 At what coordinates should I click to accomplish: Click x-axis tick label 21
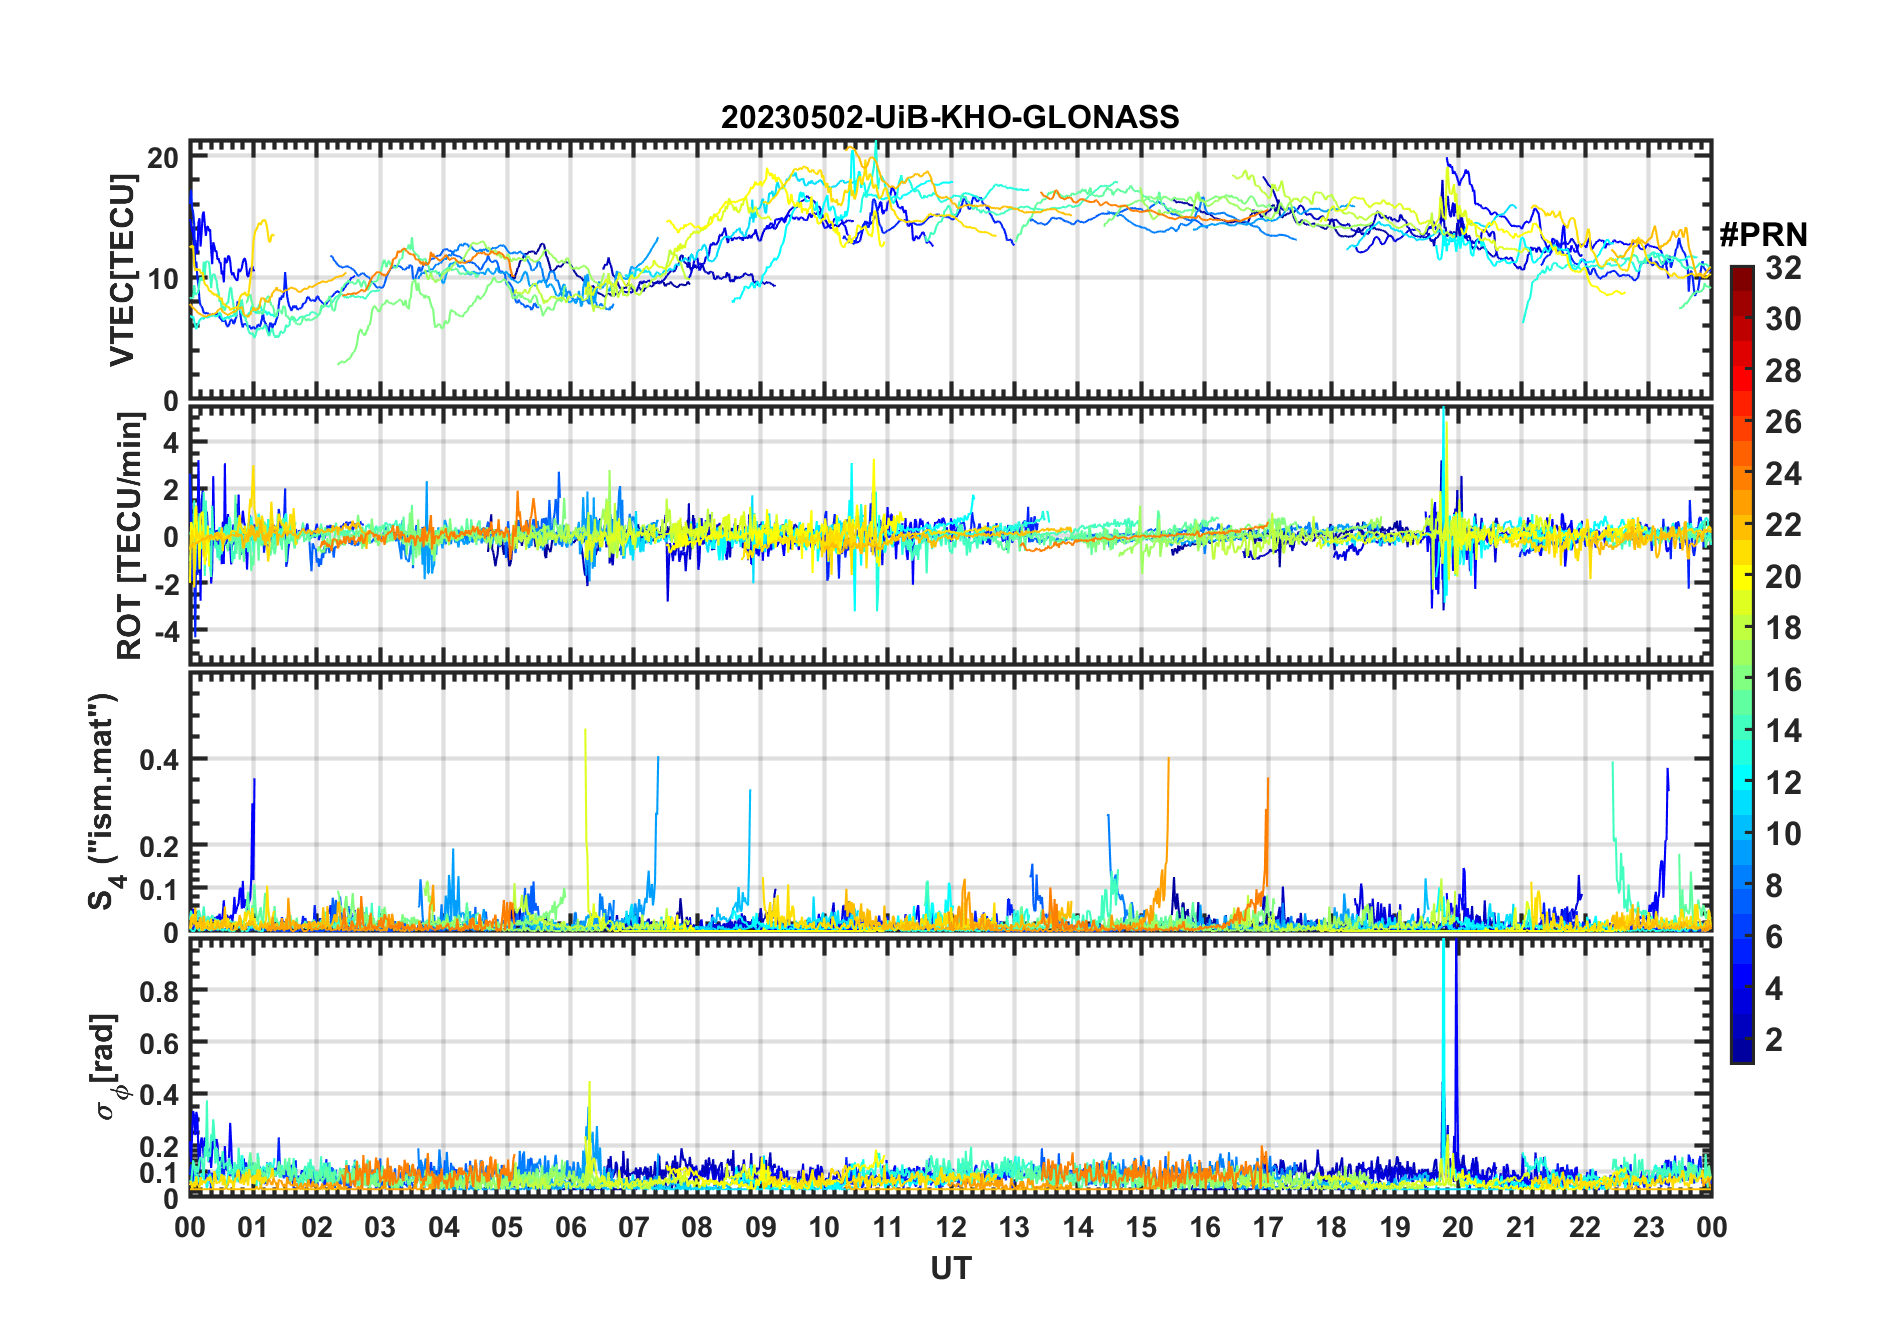1522,1227
